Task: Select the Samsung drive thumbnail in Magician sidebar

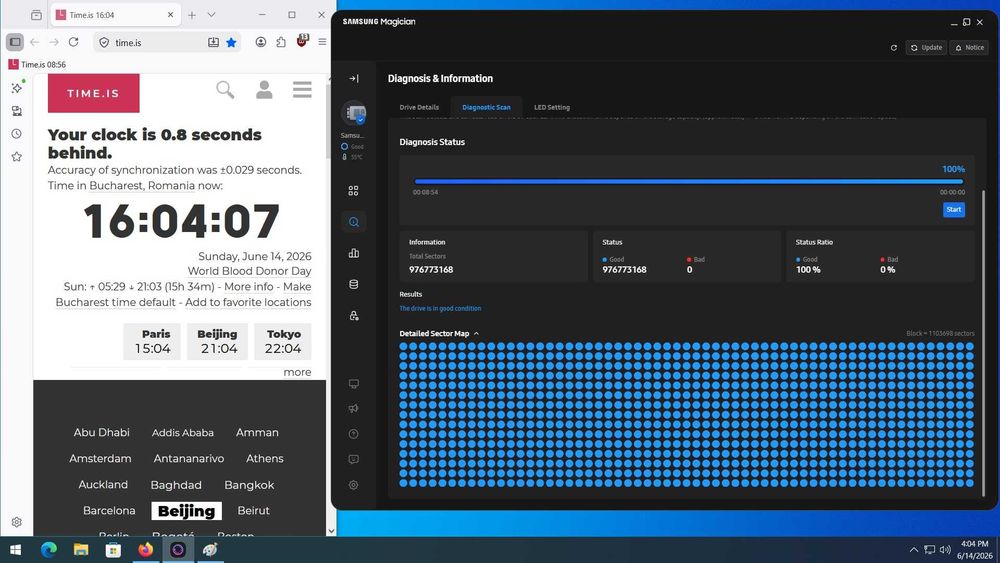Action: click(x=353, y=113)
